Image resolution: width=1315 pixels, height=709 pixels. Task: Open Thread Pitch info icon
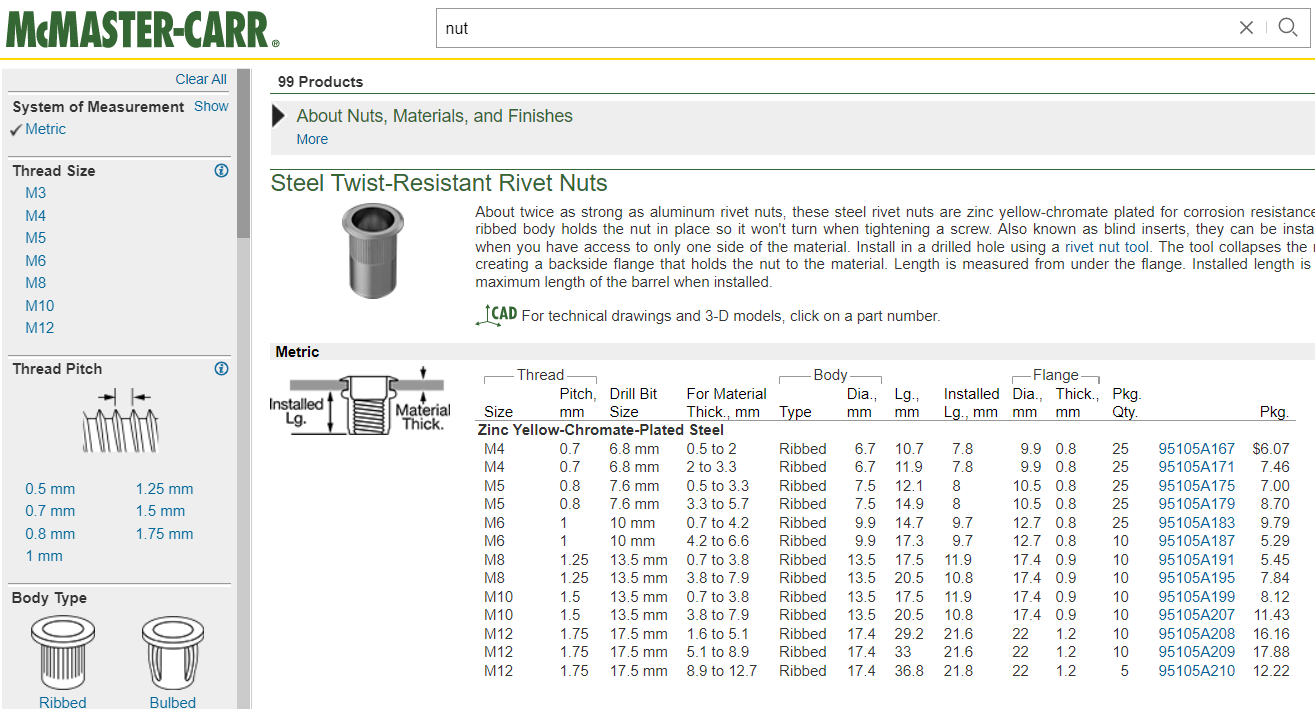tap(221, 369)
